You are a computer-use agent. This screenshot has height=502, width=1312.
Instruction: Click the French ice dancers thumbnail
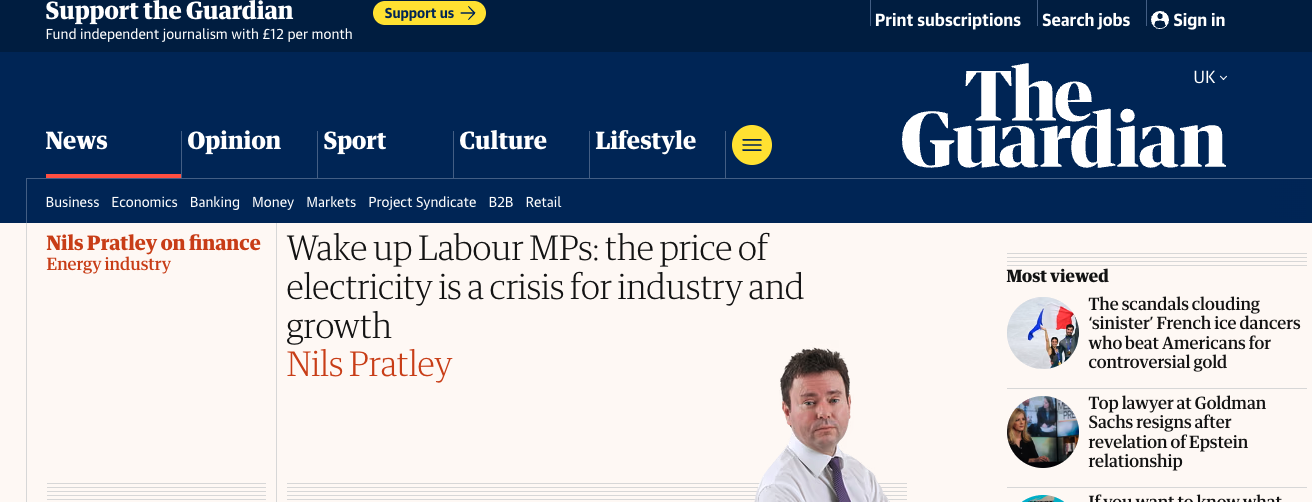point(1043,333)
